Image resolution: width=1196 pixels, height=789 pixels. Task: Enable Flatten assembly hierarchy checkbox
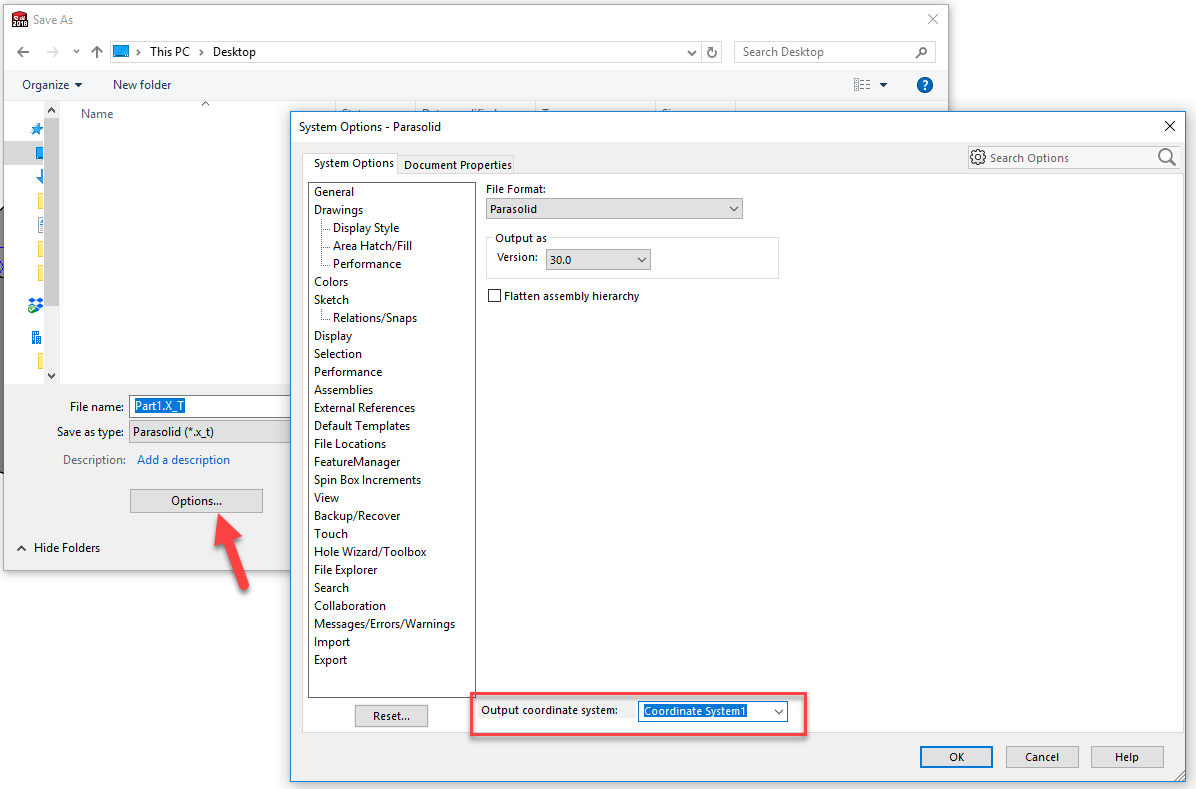[494, 296]
